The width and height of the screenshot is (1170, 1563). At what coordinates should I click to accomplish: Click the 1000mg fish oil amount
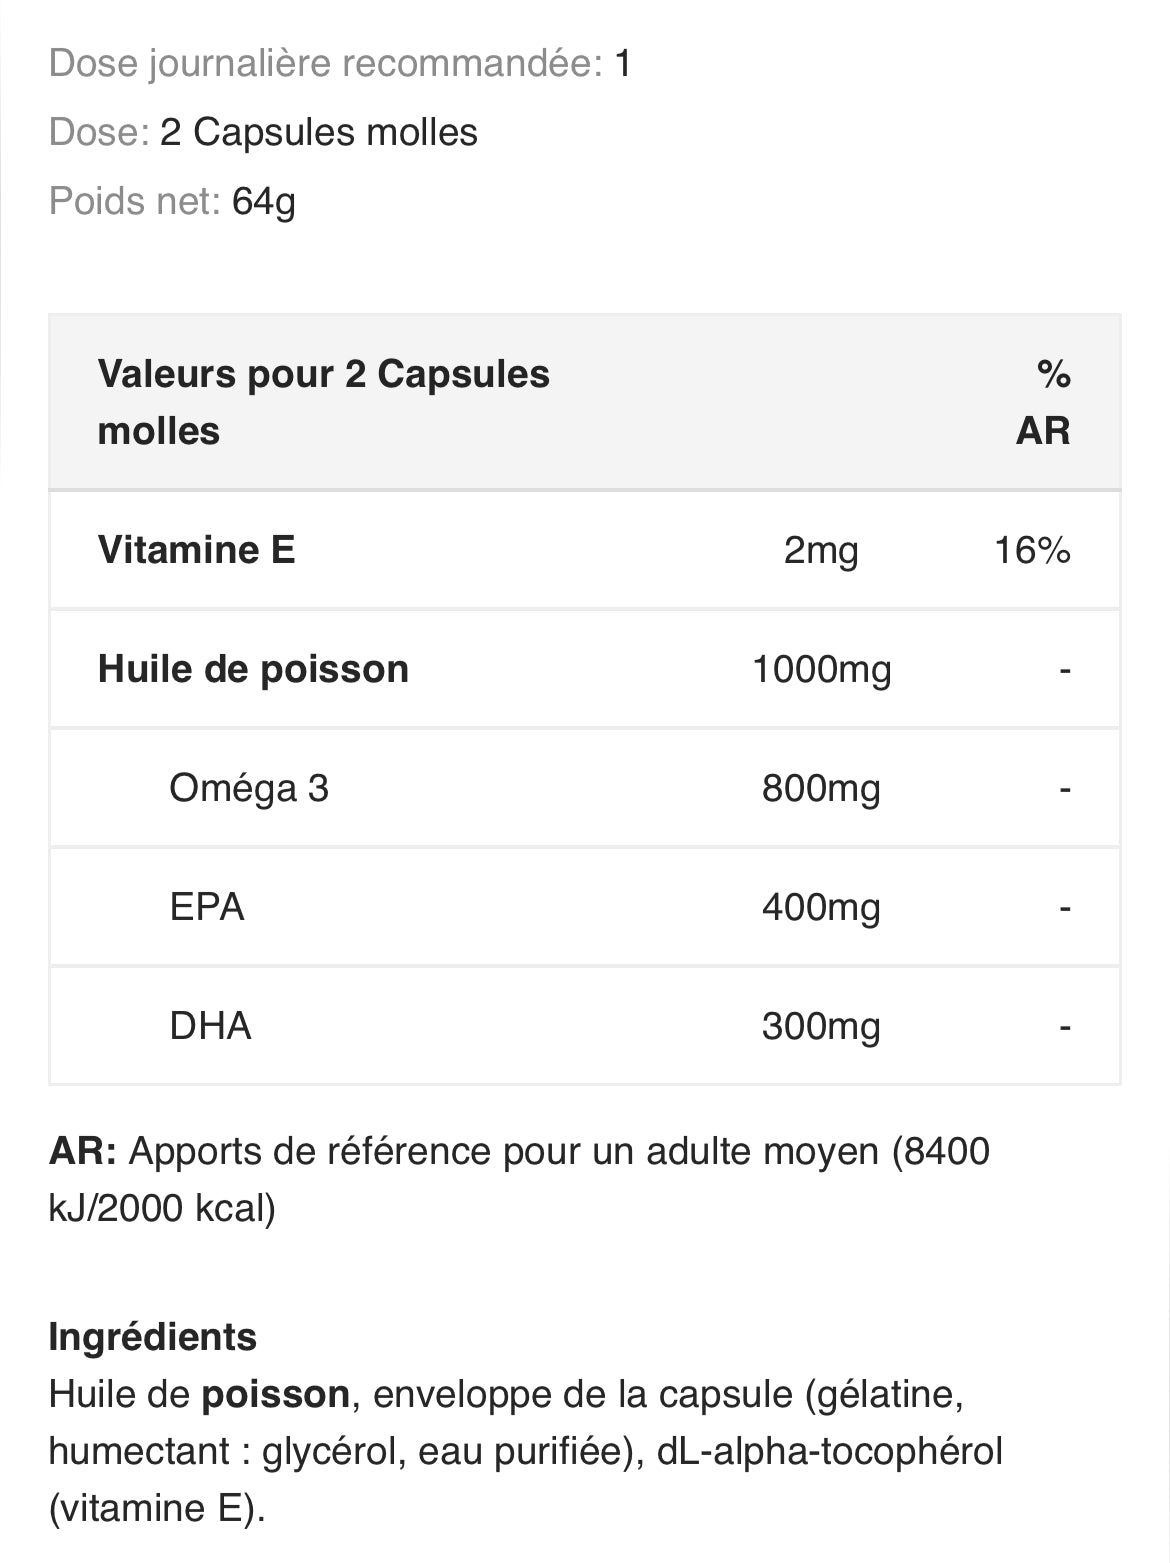pos(821,669)
